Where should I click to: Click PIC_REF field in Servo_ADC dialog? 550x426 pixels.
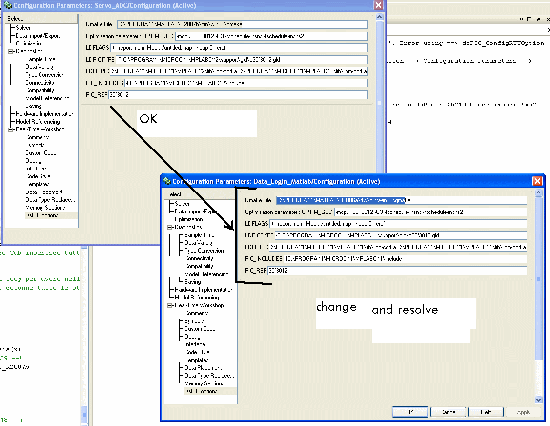(x=238, y=94)
